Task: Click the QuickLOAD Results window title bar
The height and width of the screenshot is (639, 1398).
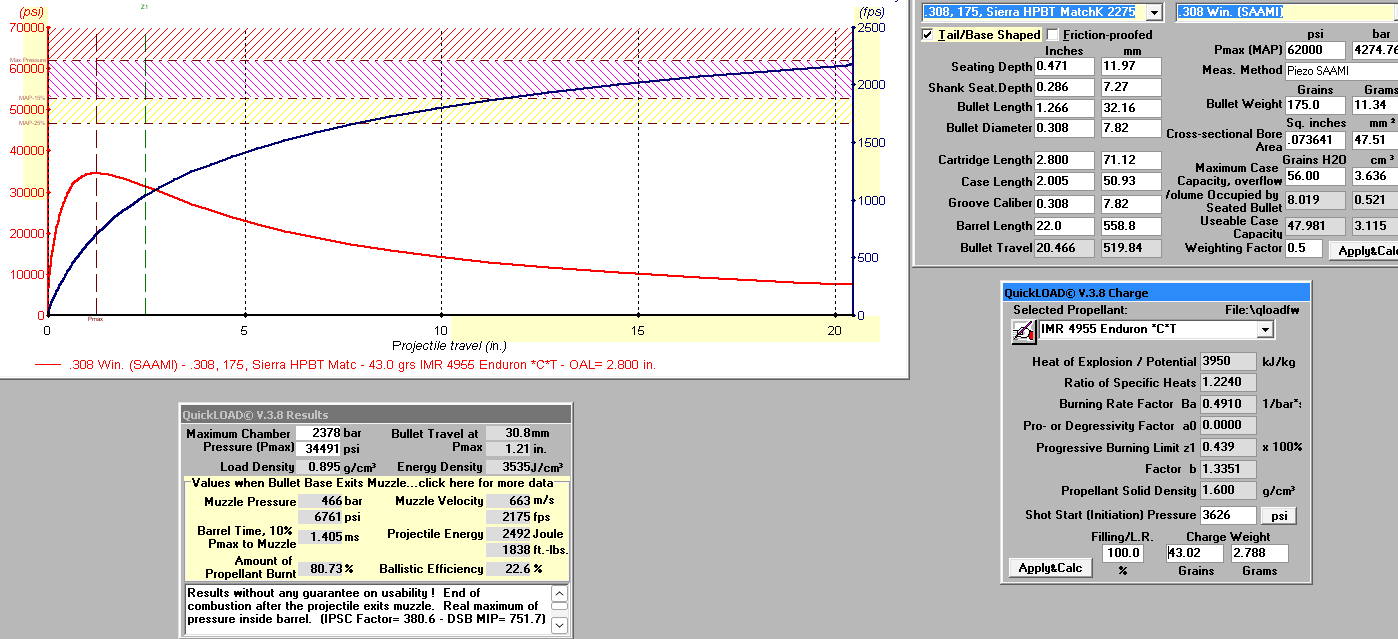Action: click(375, 414)
